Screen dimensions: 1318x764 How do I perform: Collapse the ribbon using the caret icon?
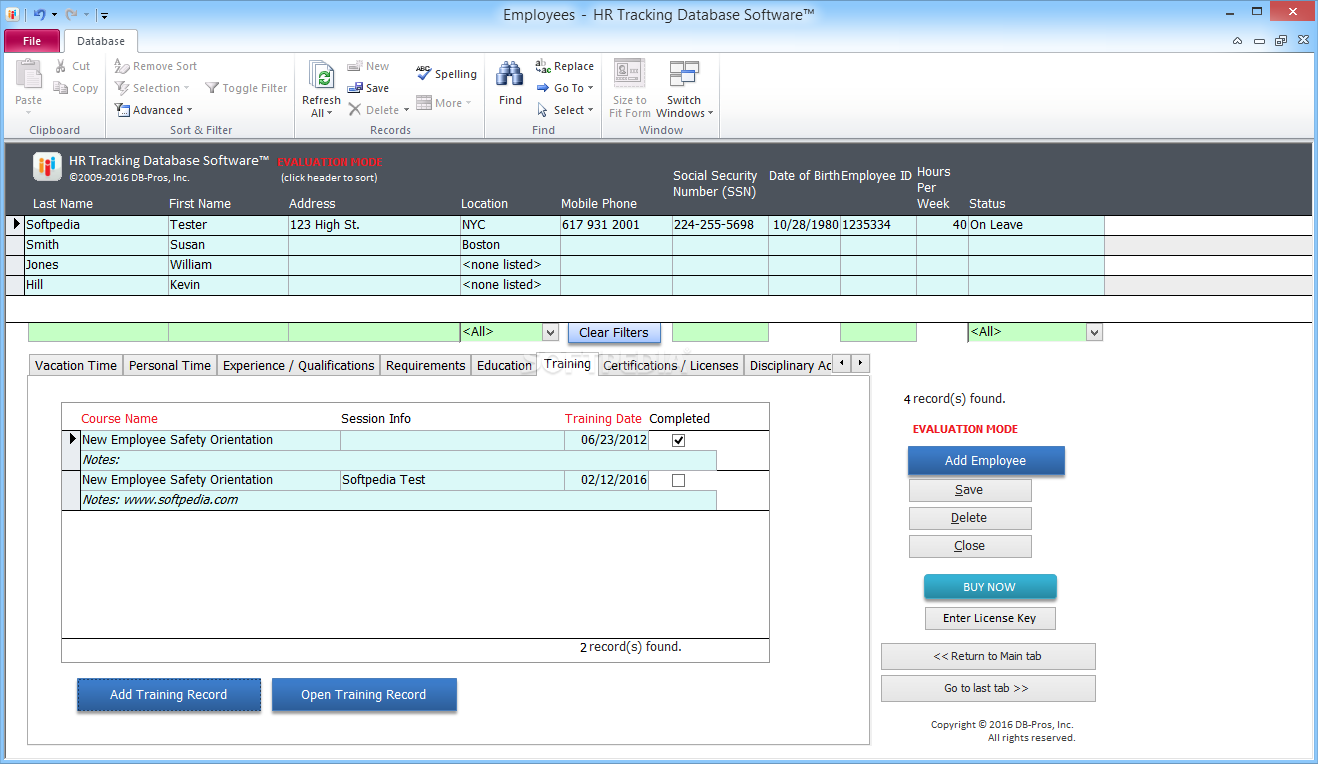click(1238, 41)
